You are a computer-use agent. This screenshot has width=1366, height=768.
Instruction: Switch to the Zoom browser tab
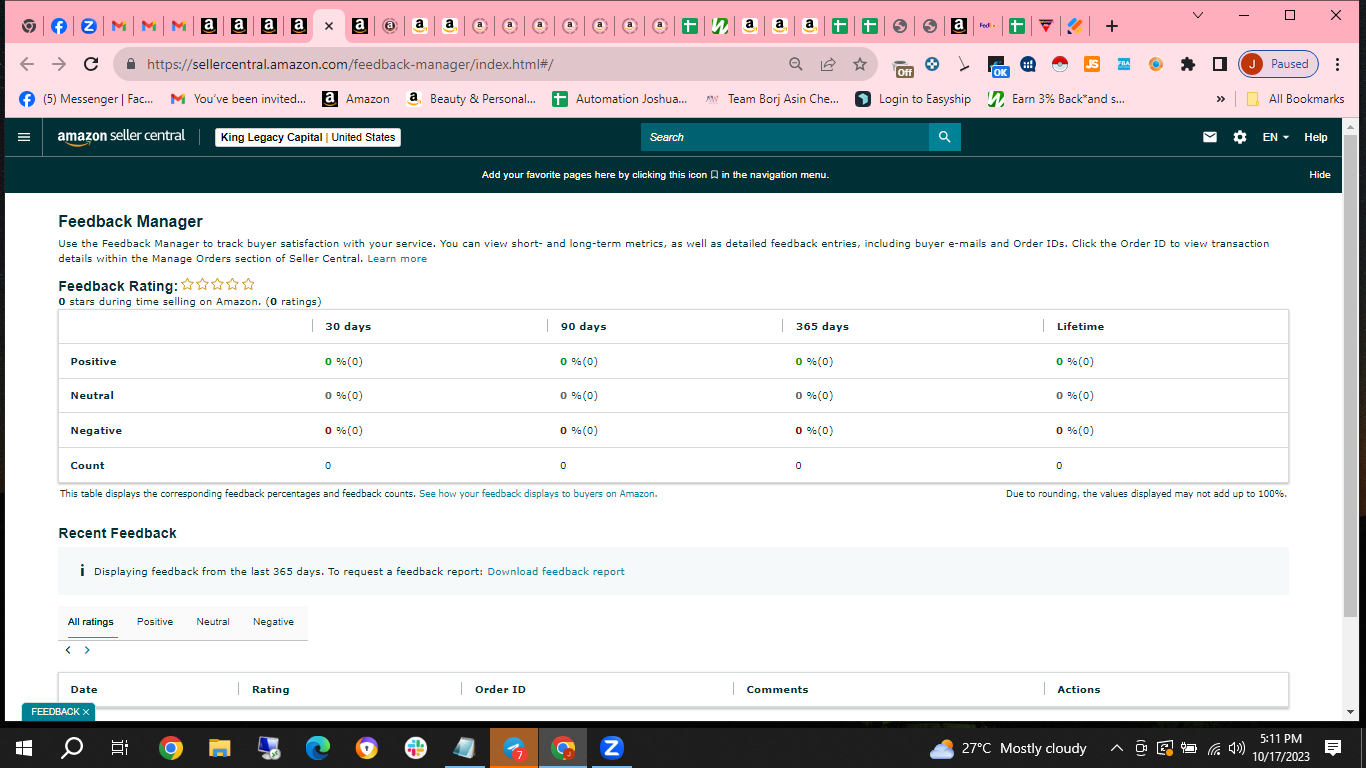click(x=89, y=26)
